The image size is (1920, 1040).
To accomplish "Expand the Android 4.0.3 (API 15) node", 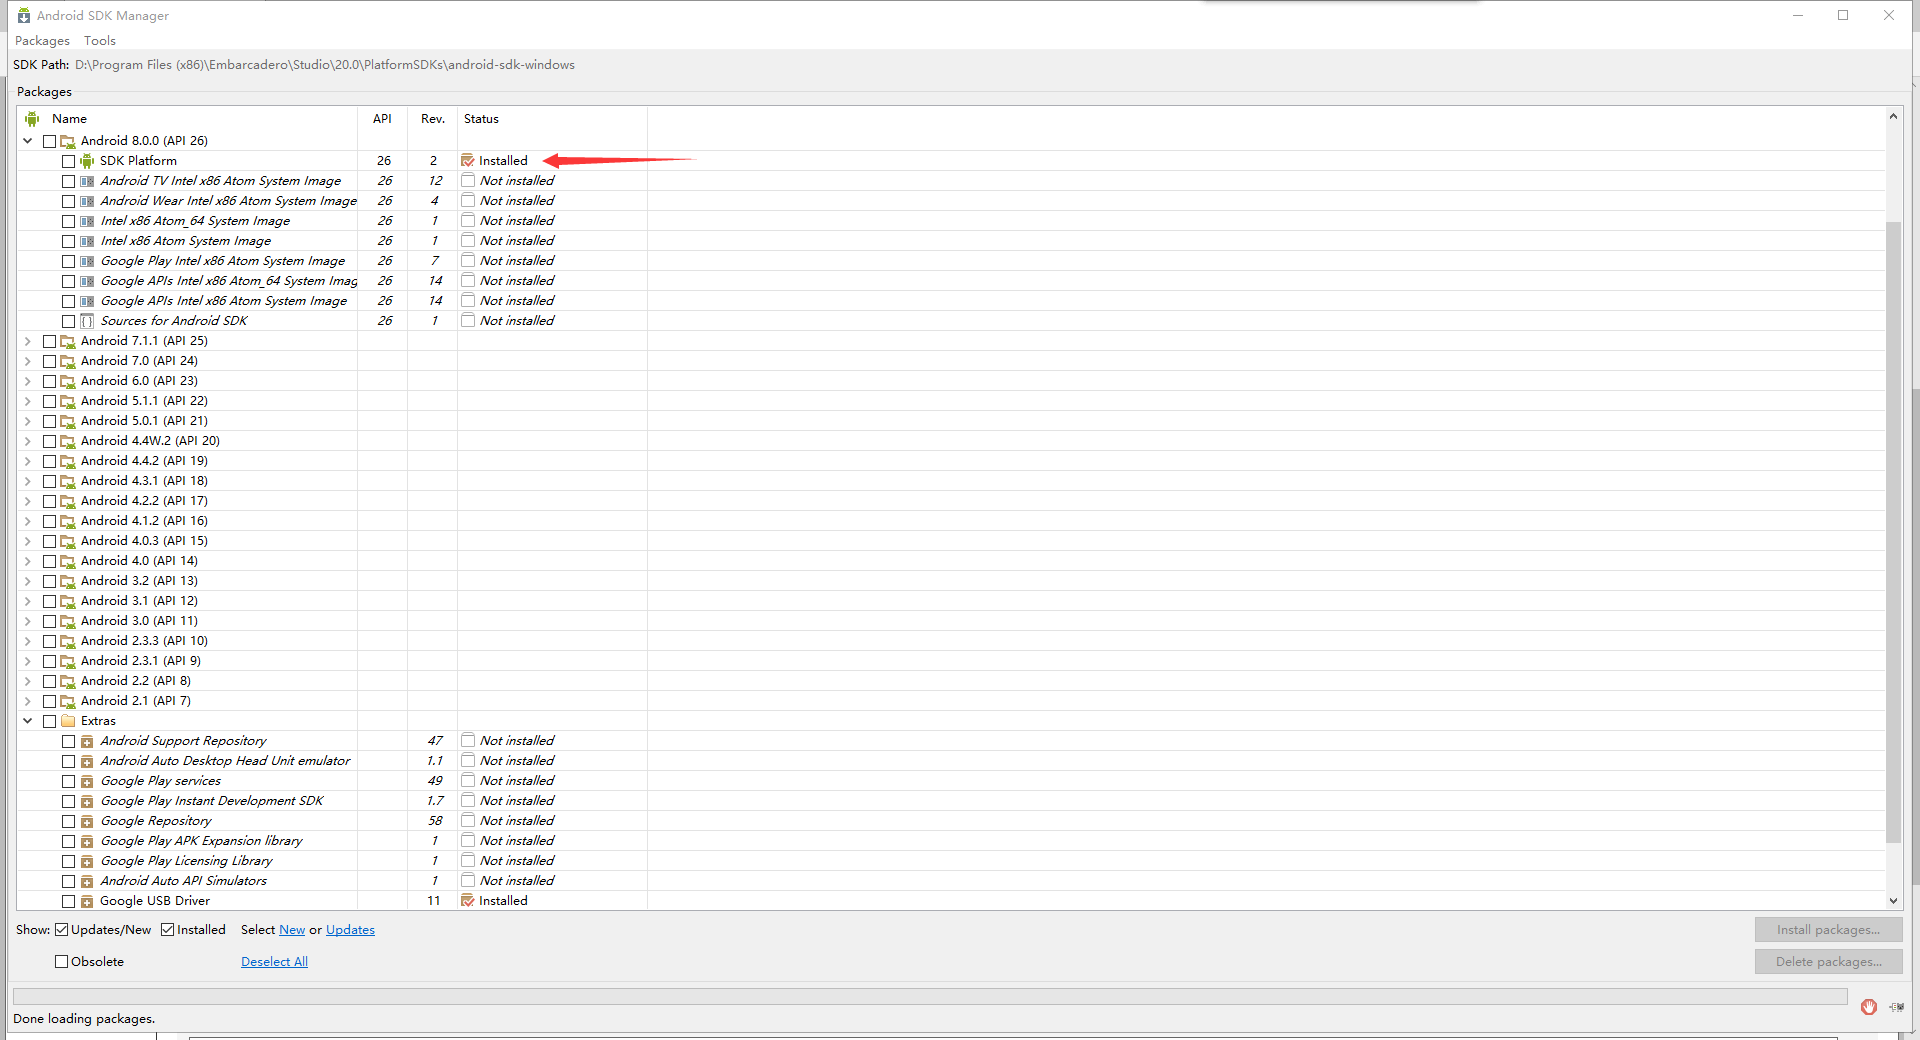I will click(x=28, y=541).
